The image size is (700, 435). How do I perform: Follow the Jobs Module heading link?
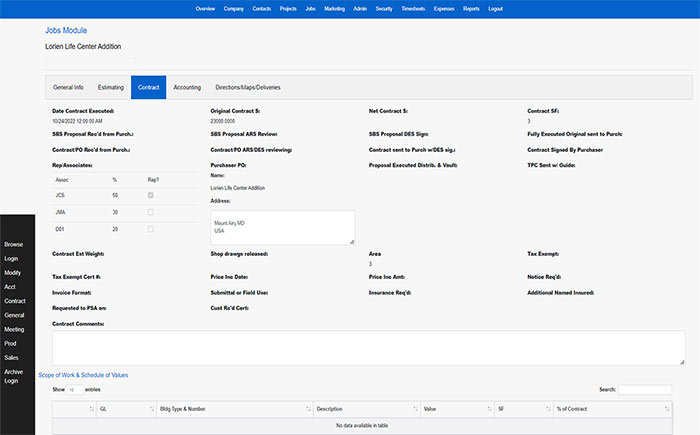point(66,30)
